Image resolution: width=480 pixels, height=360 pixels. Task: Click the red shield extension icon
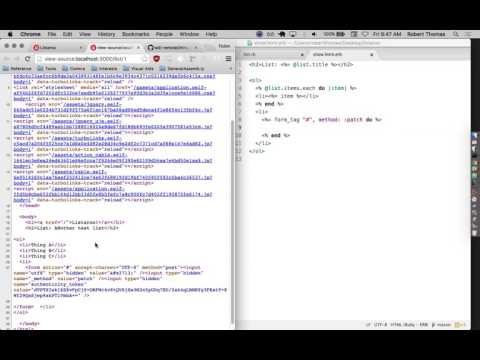(x=156, y=59)
